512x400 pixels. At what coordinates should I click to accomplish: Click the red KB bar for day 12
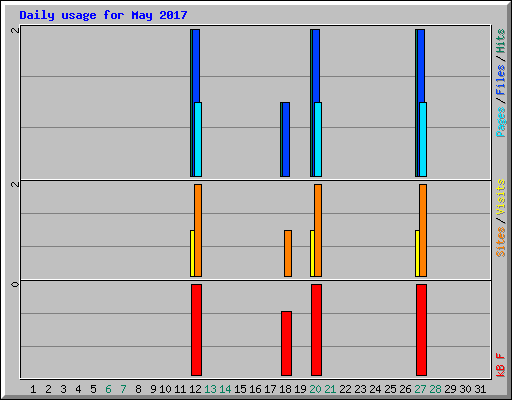(197, 330)
